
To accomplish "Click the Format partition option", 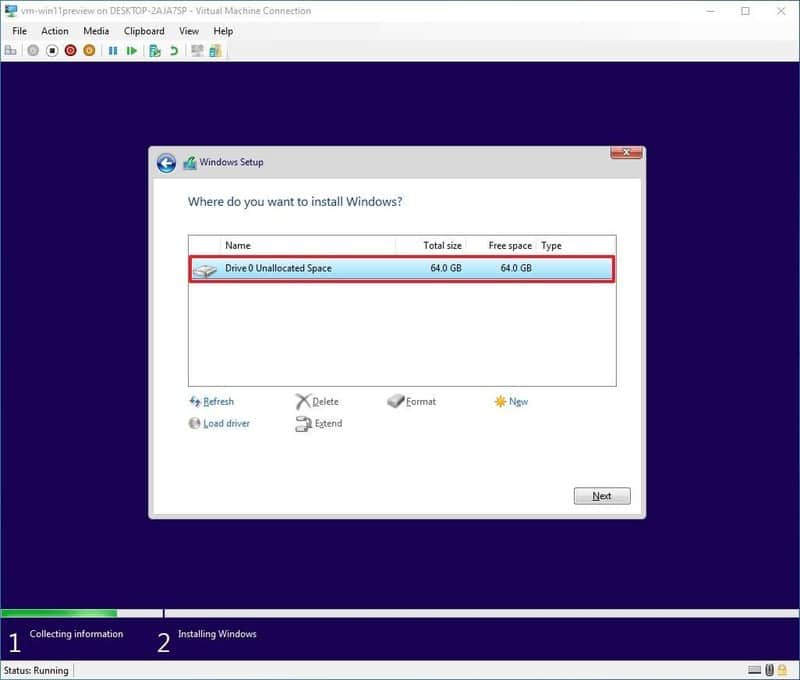I will (x=412, y=401).
